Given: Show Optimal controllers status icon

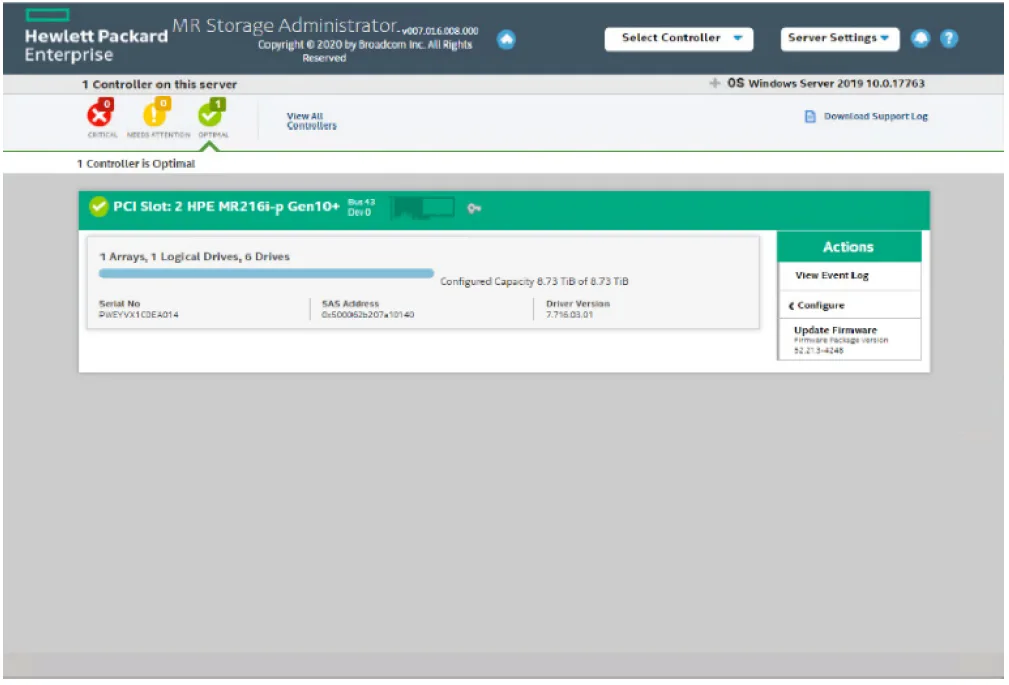Looking at the screenshot, I should click(212, 113).
